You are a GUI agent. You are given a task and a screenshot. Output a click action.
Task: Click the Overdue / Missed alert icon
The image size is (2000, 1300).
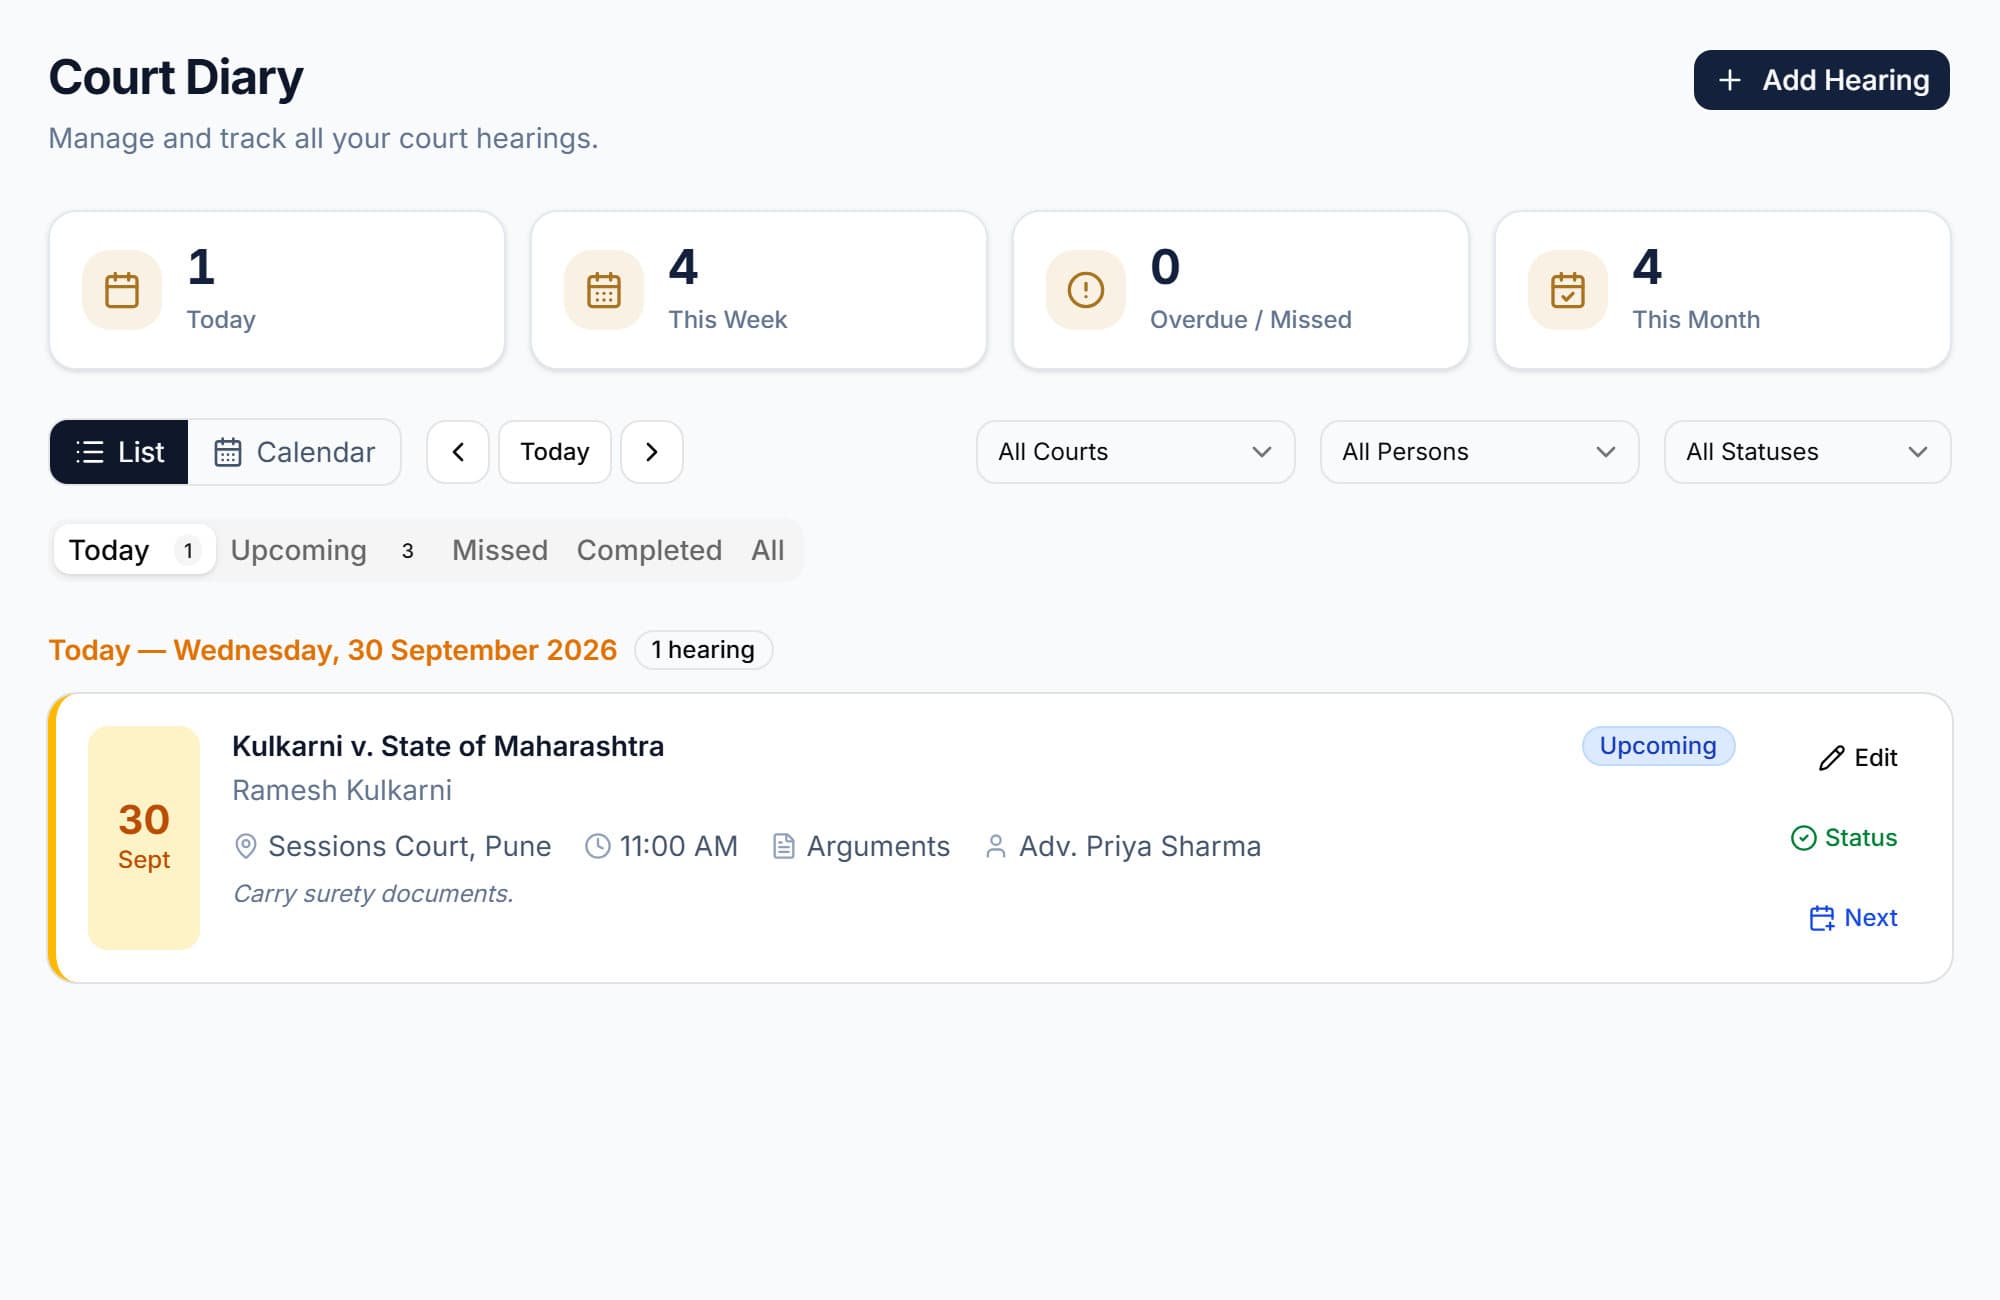click(1086, 290)
